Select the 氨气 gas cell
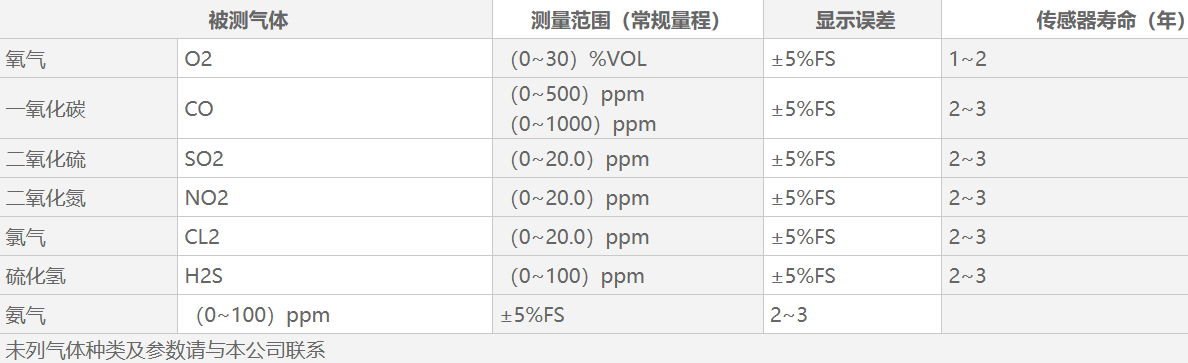Screen dimensions: 1188x363 89,314
